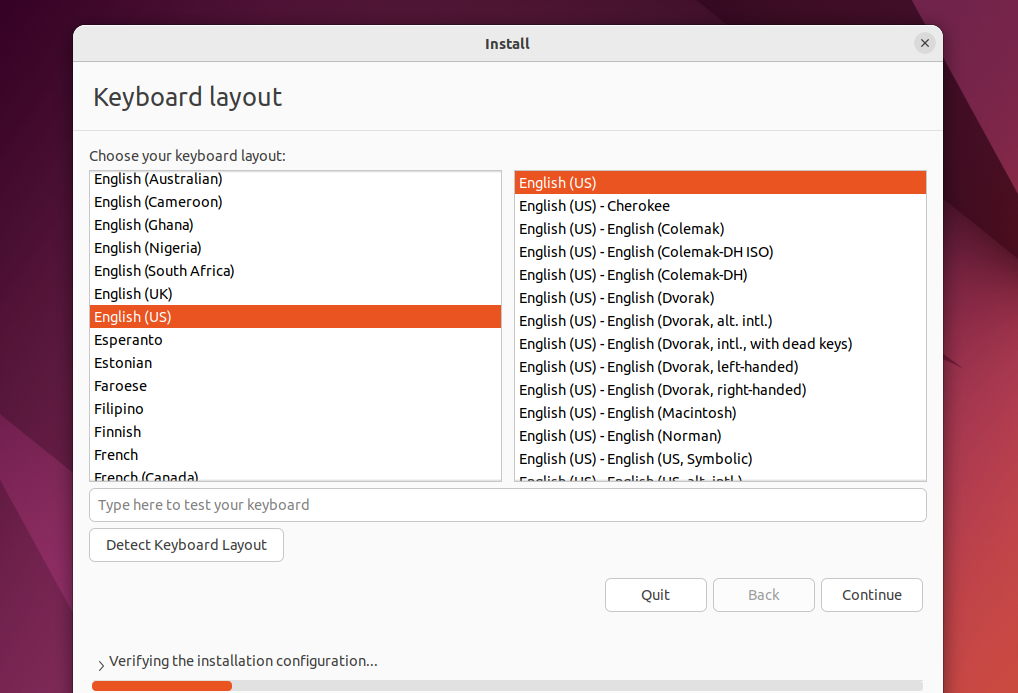Pick English (Macintosh) variant
Screen dimensions: 1018x693
click(720, 413)
